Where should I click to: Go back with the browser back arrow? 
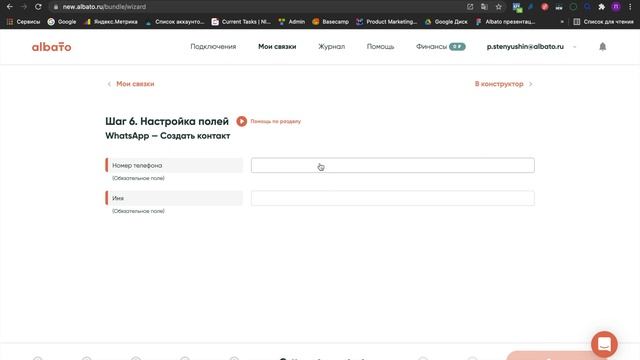click(x=9, y=7)
